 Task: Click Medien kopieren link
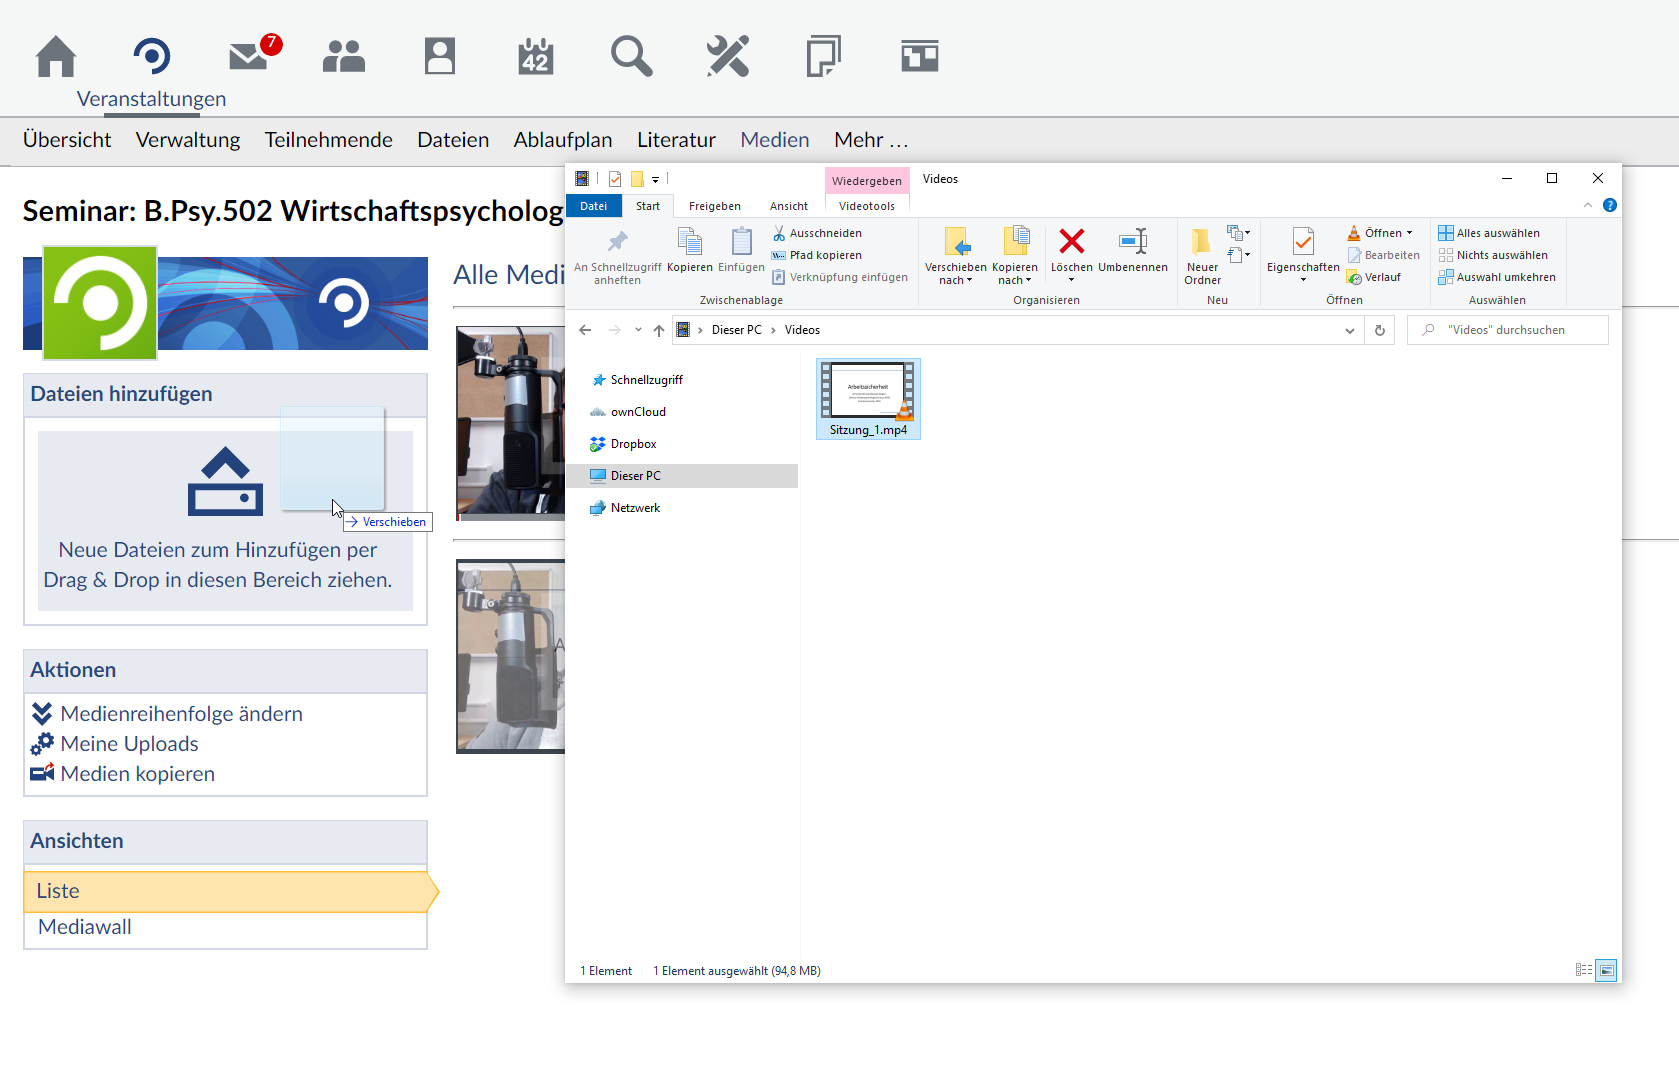click(137, 774)
